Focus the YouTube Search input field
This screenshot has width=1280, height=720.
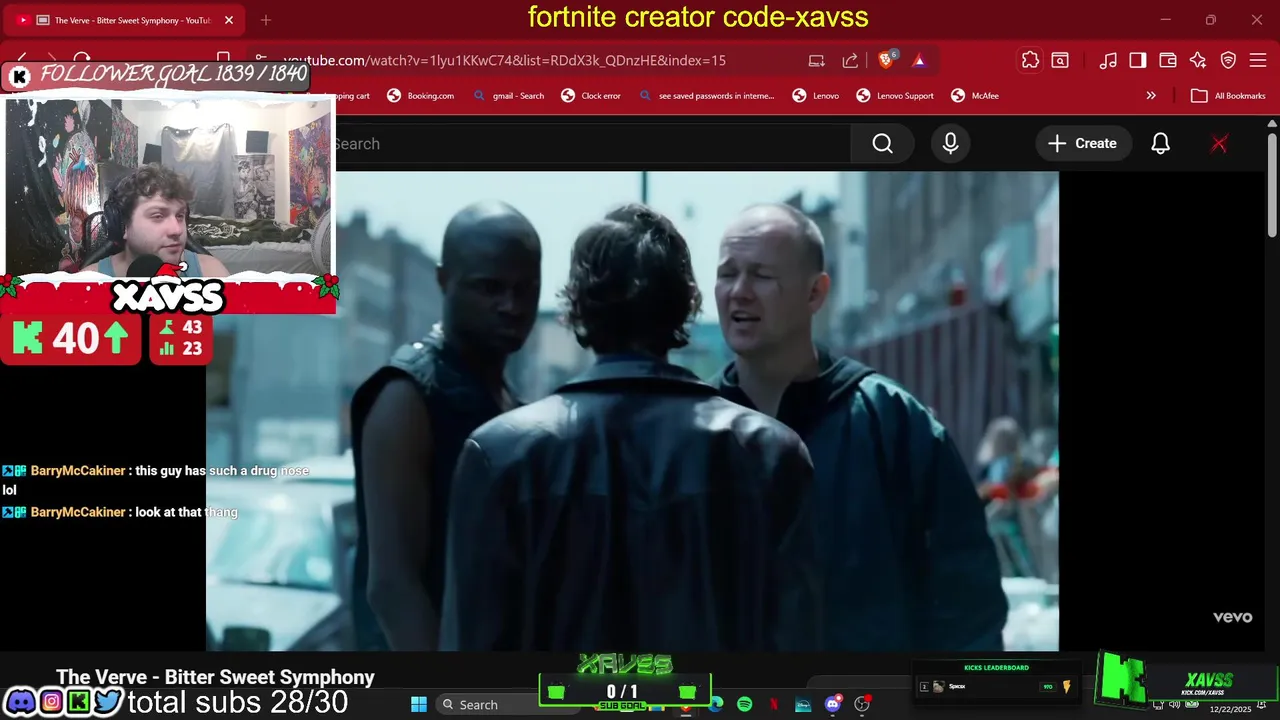point(592,144)
